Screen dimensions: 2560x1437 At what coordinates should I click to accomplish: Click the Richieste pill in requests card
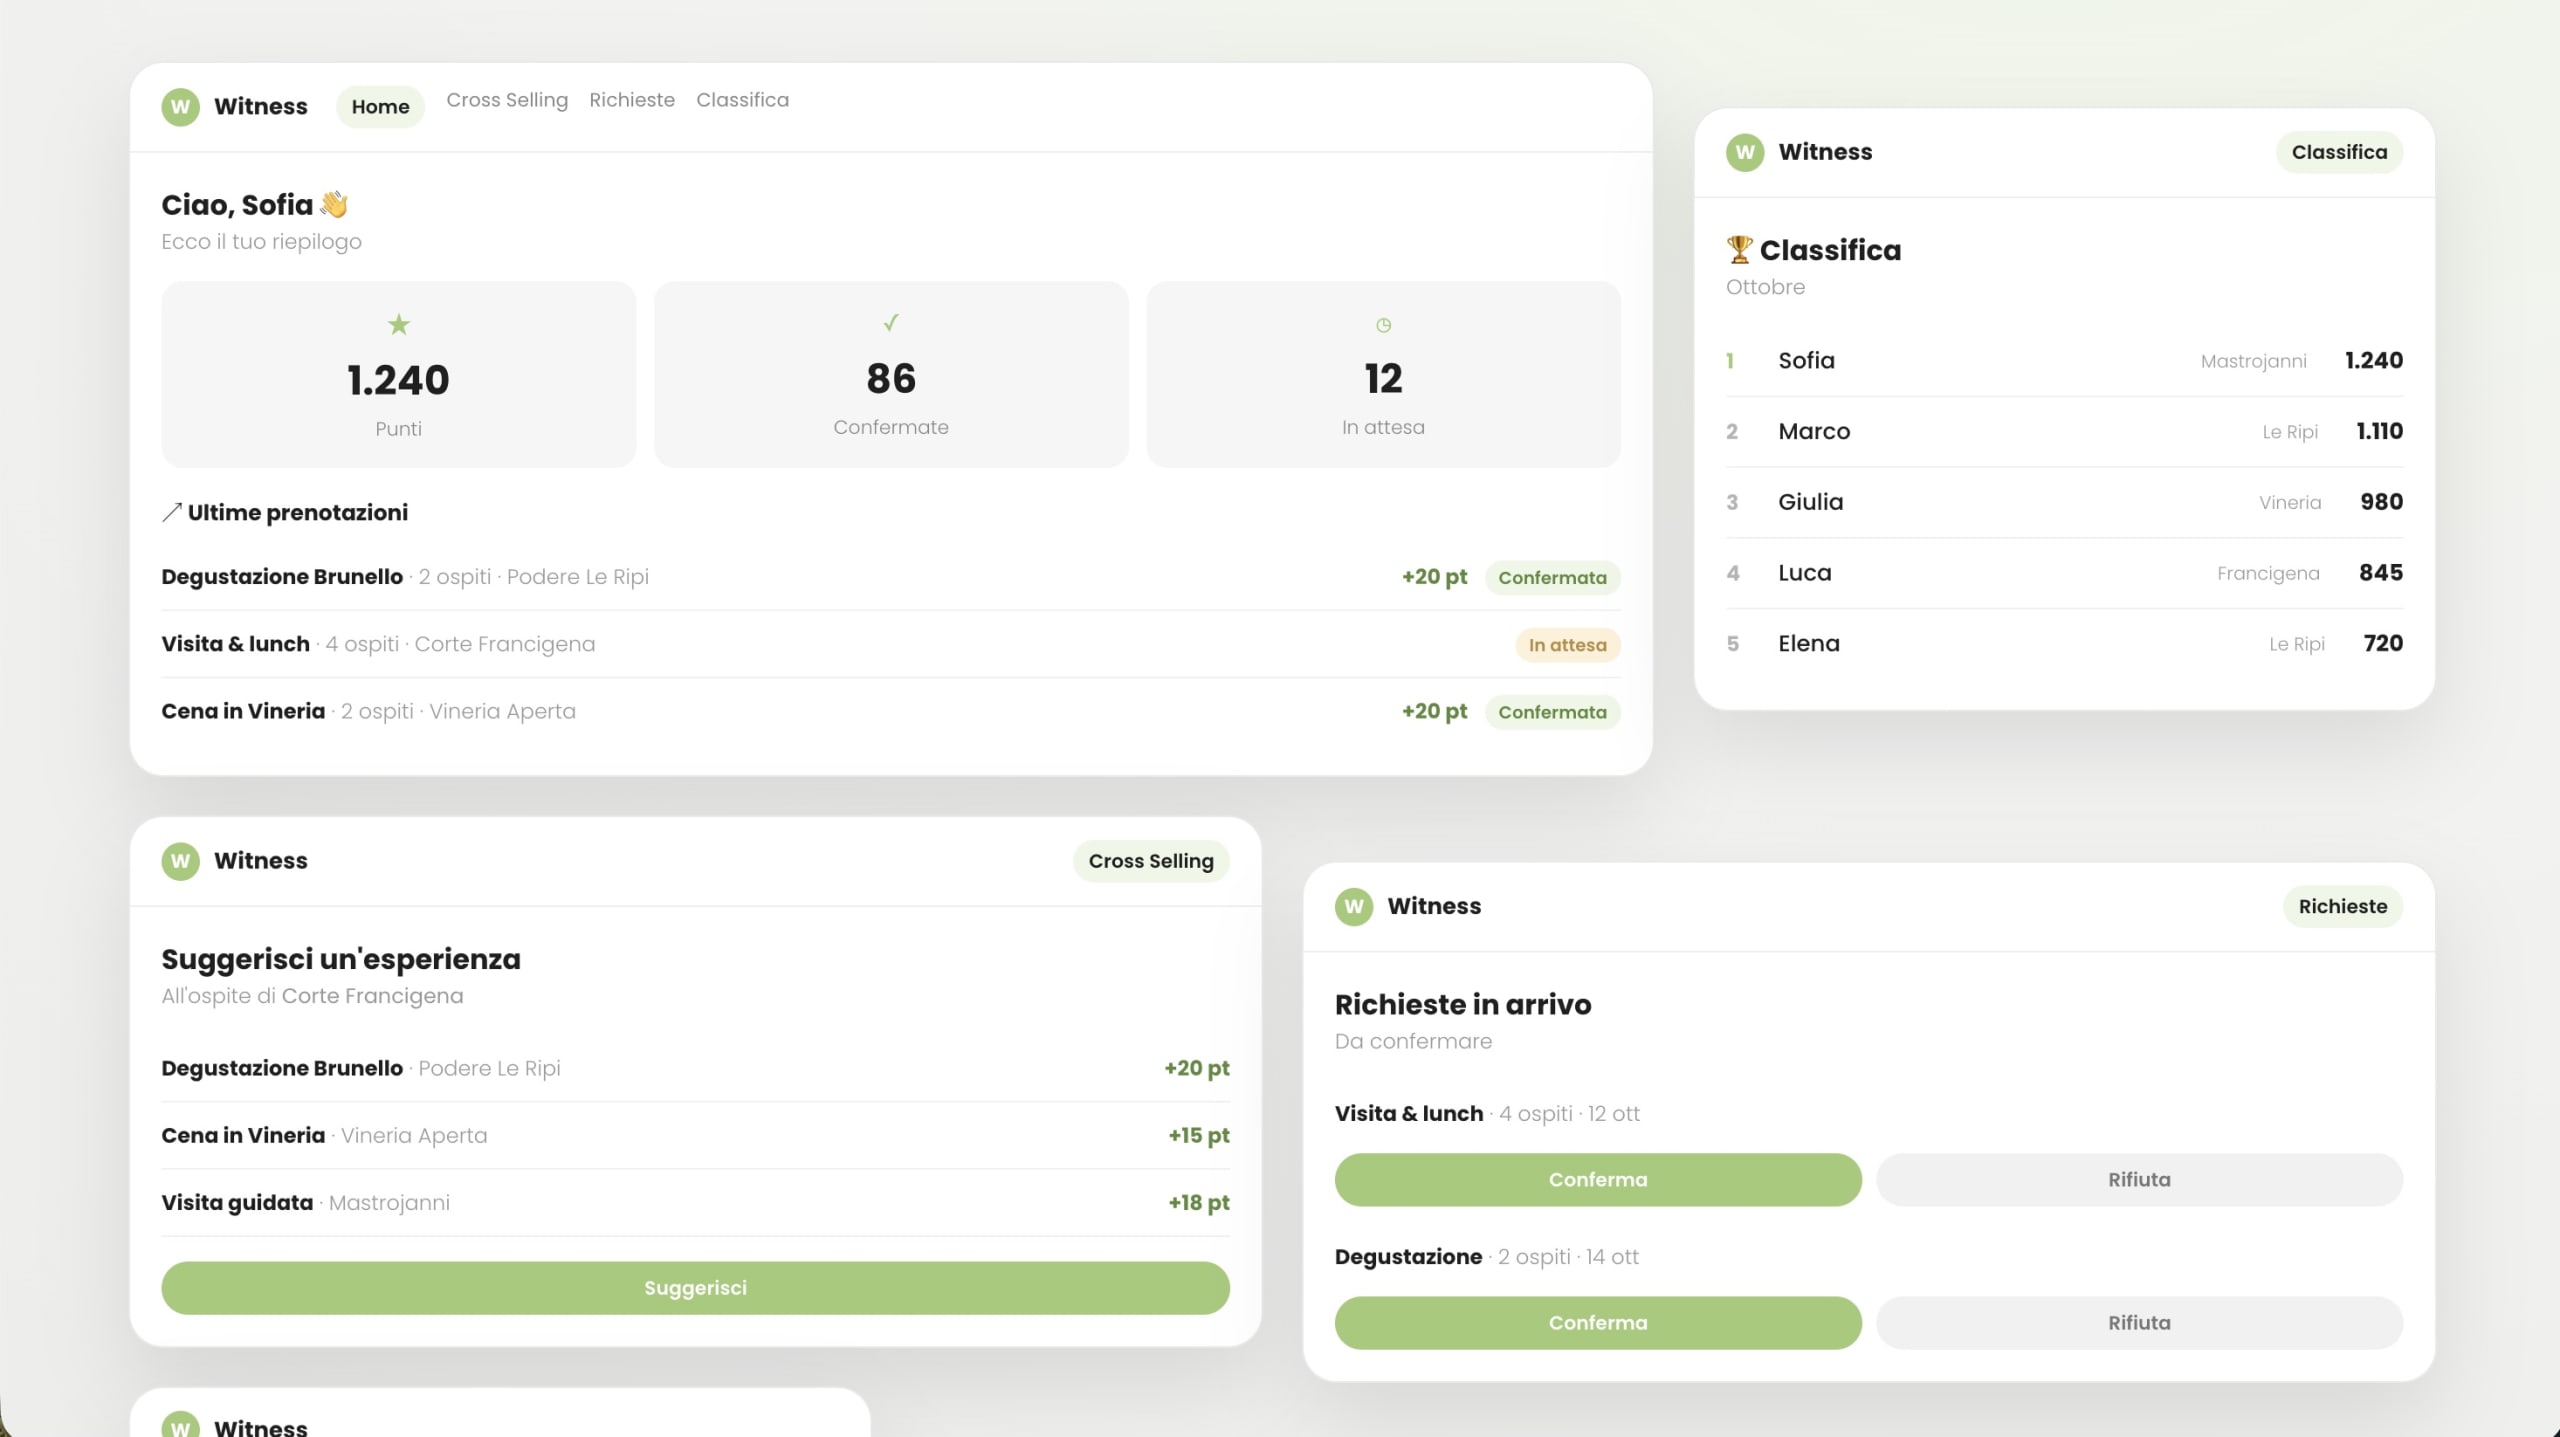(x=2342, y=907)
